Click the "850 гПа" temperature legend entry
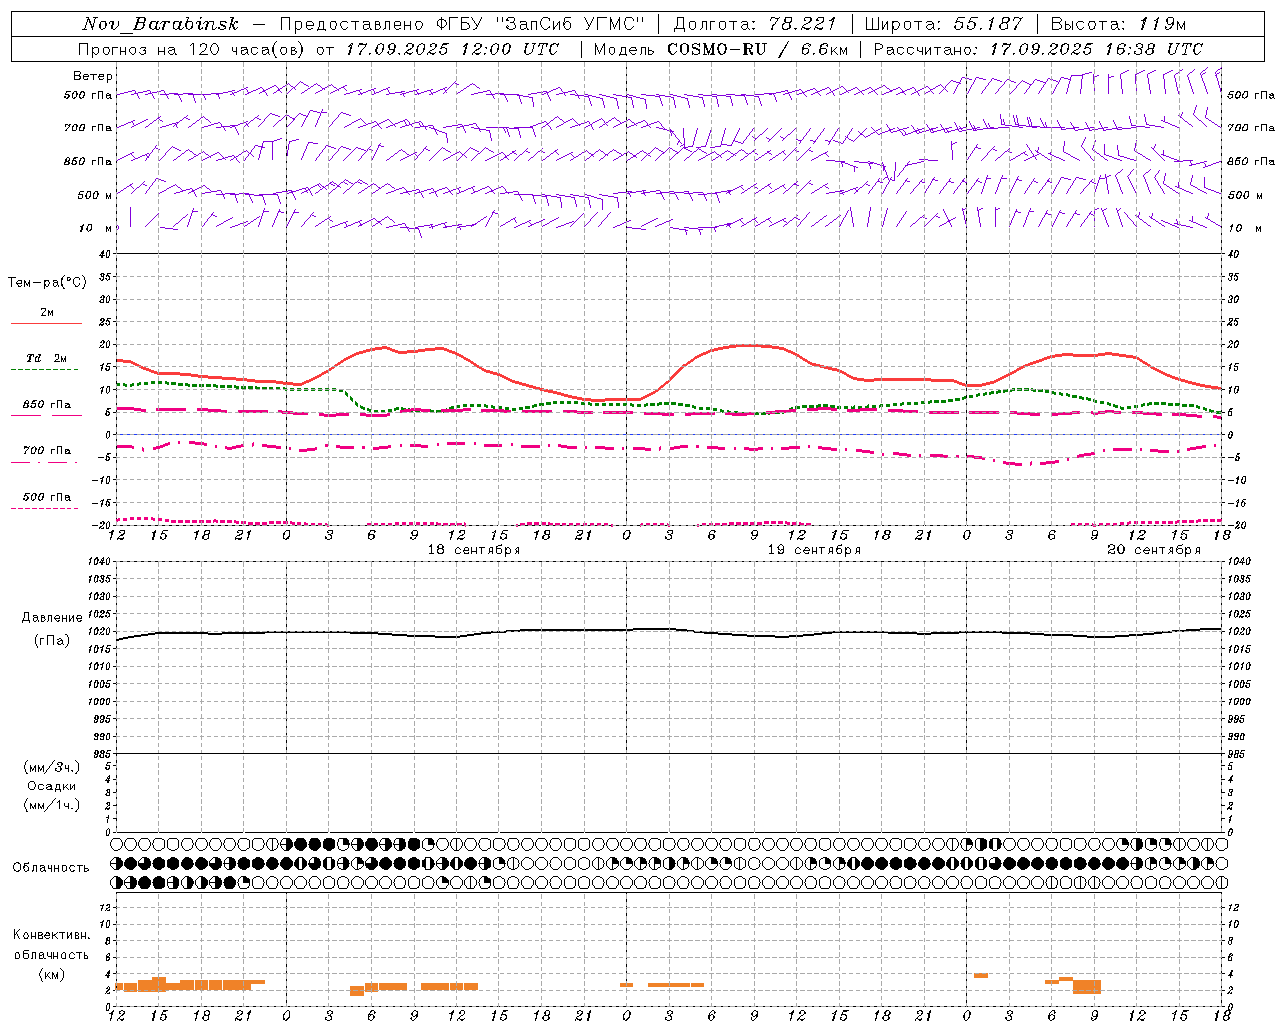 click(x=47, y=405)
